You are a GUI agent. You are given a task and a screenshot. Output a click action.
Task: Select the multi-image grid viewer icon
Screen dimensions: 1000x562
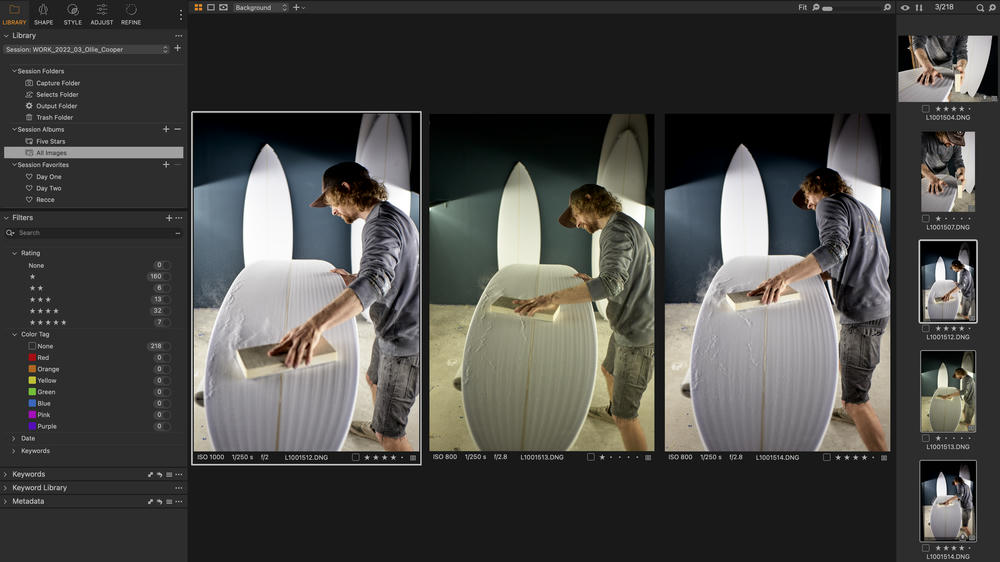pyautogui.click(x=198, y=7)
